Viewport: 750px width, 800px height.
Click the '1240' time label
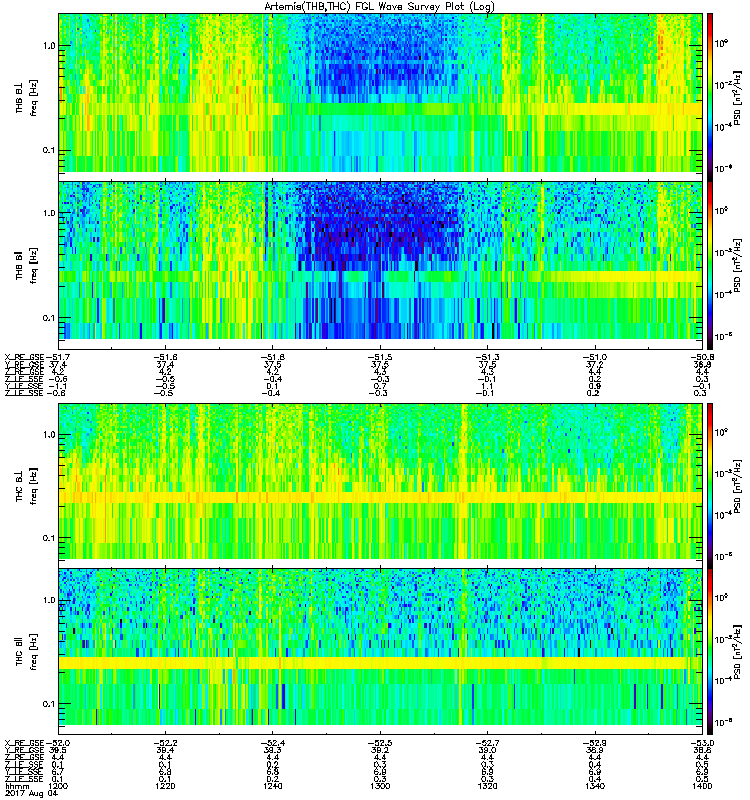click(273, 786)
